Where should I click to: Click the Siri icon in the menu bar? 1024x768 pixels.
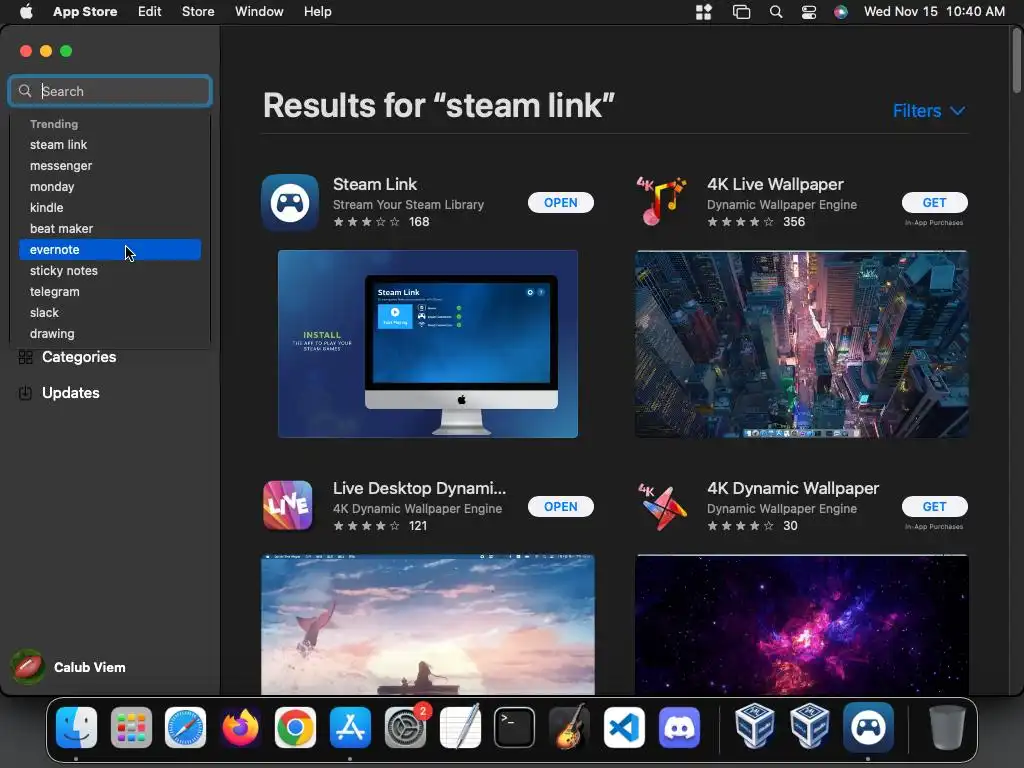point(840,12)
